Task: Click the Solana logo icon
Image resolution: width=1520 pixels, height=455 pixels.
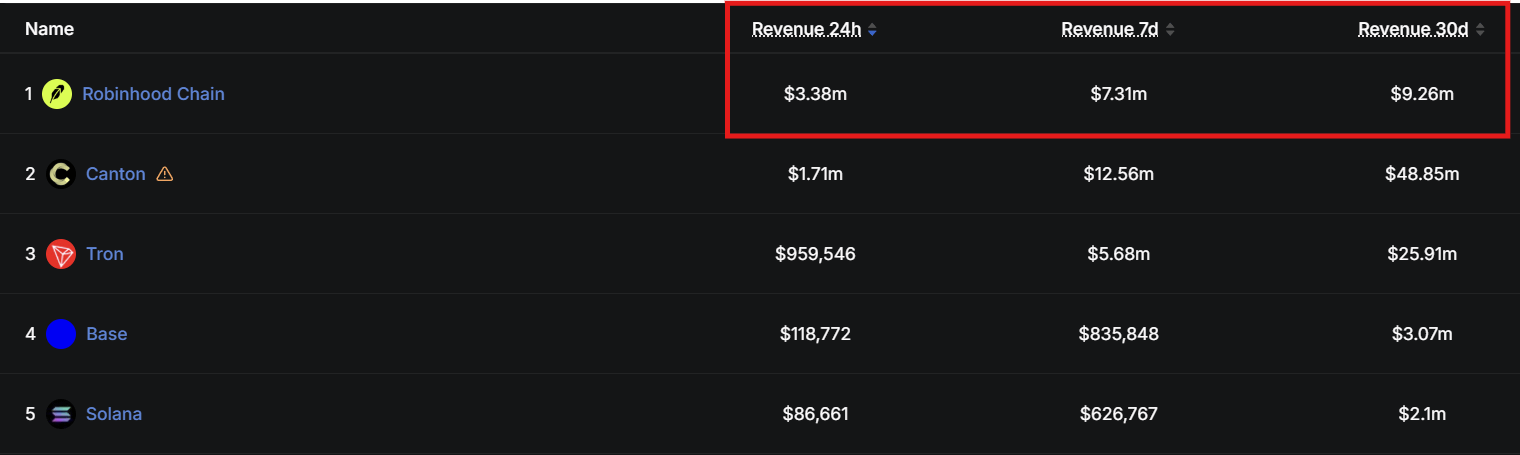Action: (x=61, y=414)
